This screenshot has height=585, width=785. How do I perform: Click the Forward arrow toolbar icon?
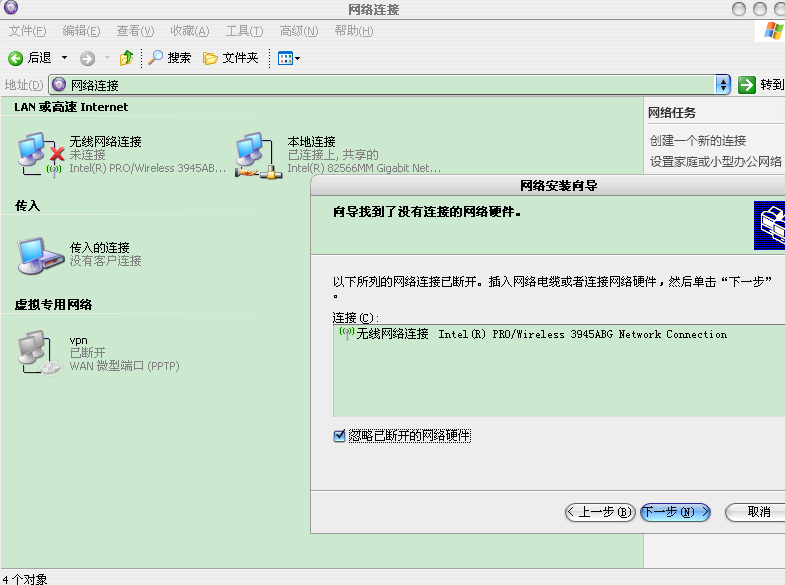(x=87, y=59)
